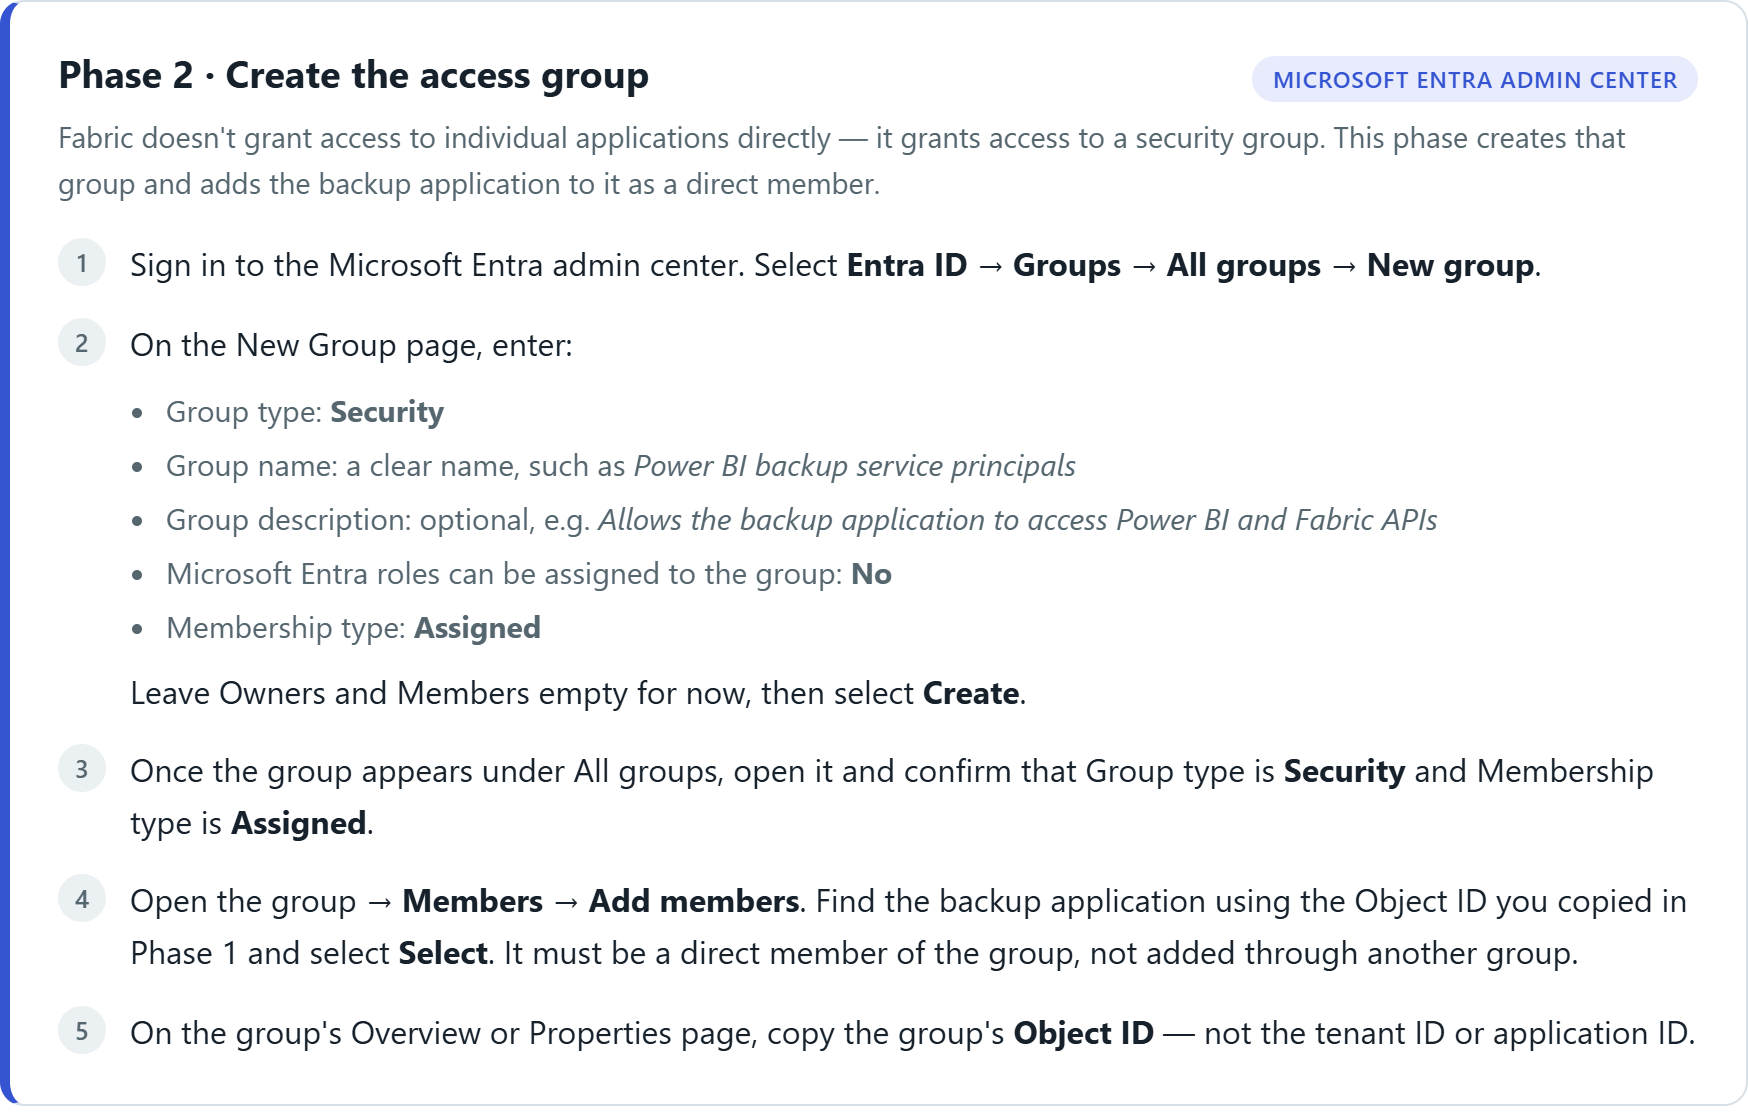Click the Phase 2 Create the access group heading
Screen dimensions: 1748x1112
click(x=354, y=76)
